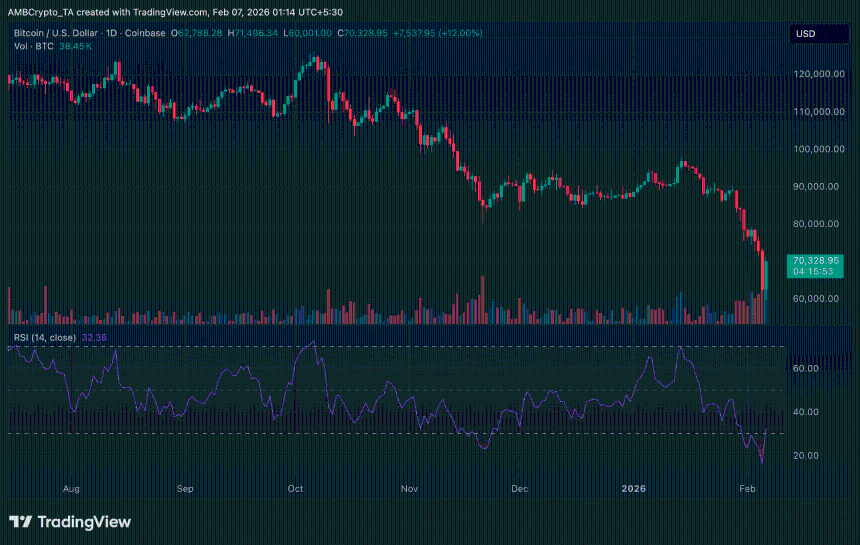
Task: Select the 1D interval label in the legend
Action: pyautogui.click(x=115, y=33)
